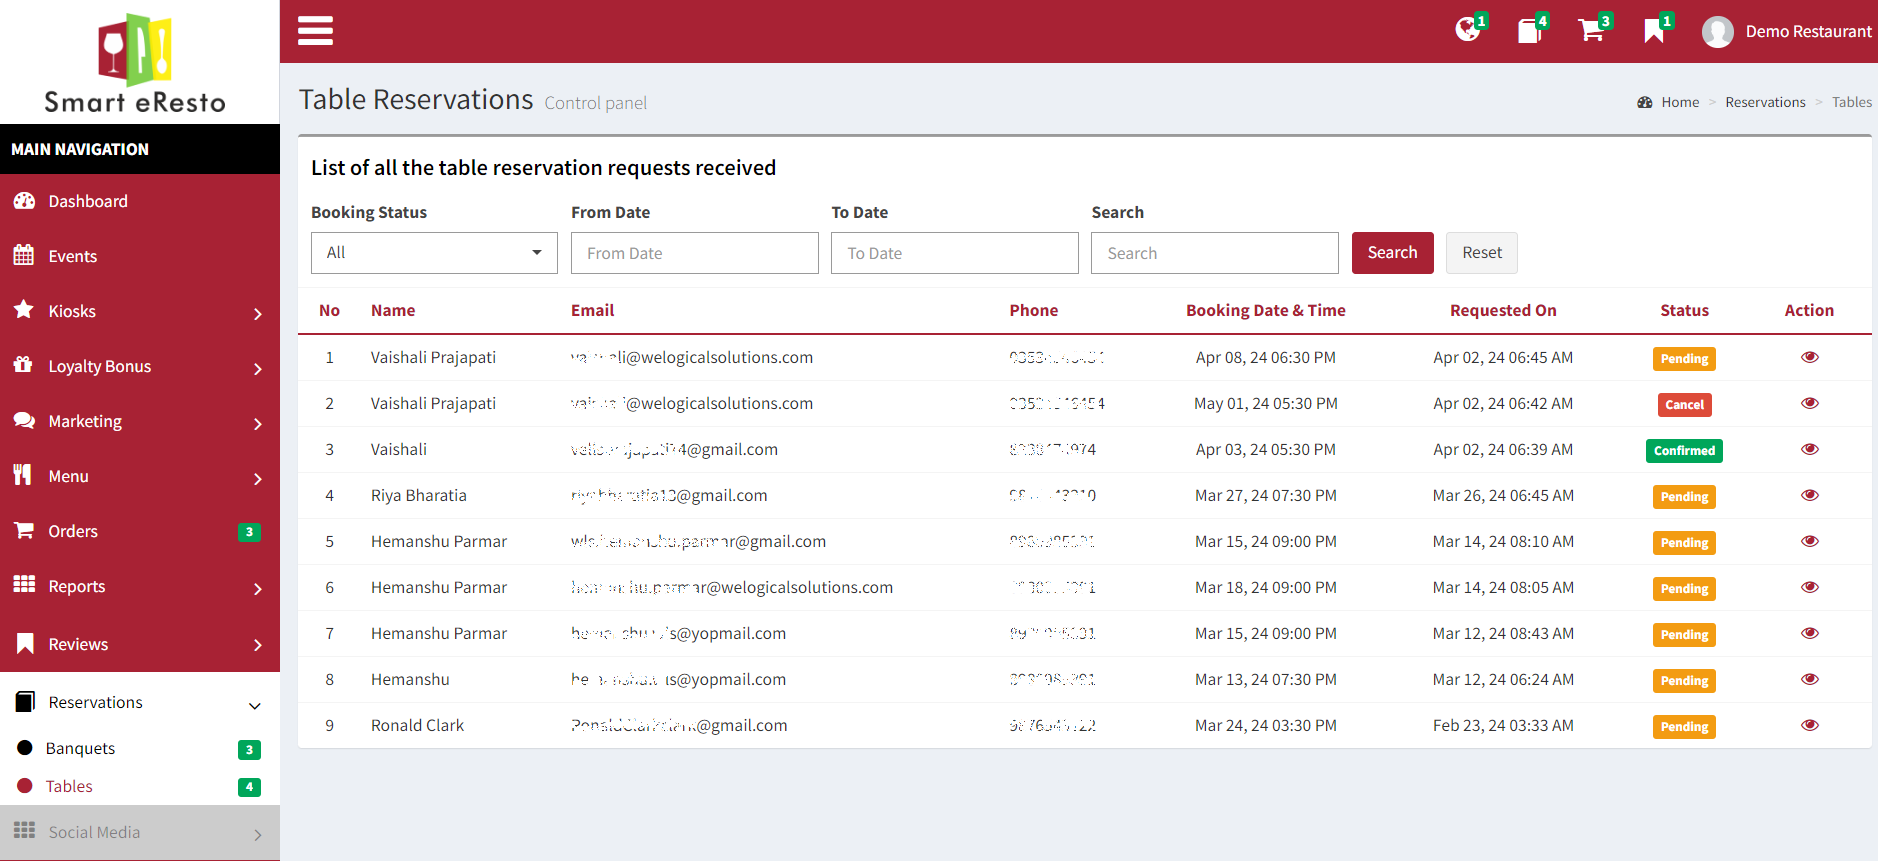Click the Smart eResto logo

coord(136,63)
